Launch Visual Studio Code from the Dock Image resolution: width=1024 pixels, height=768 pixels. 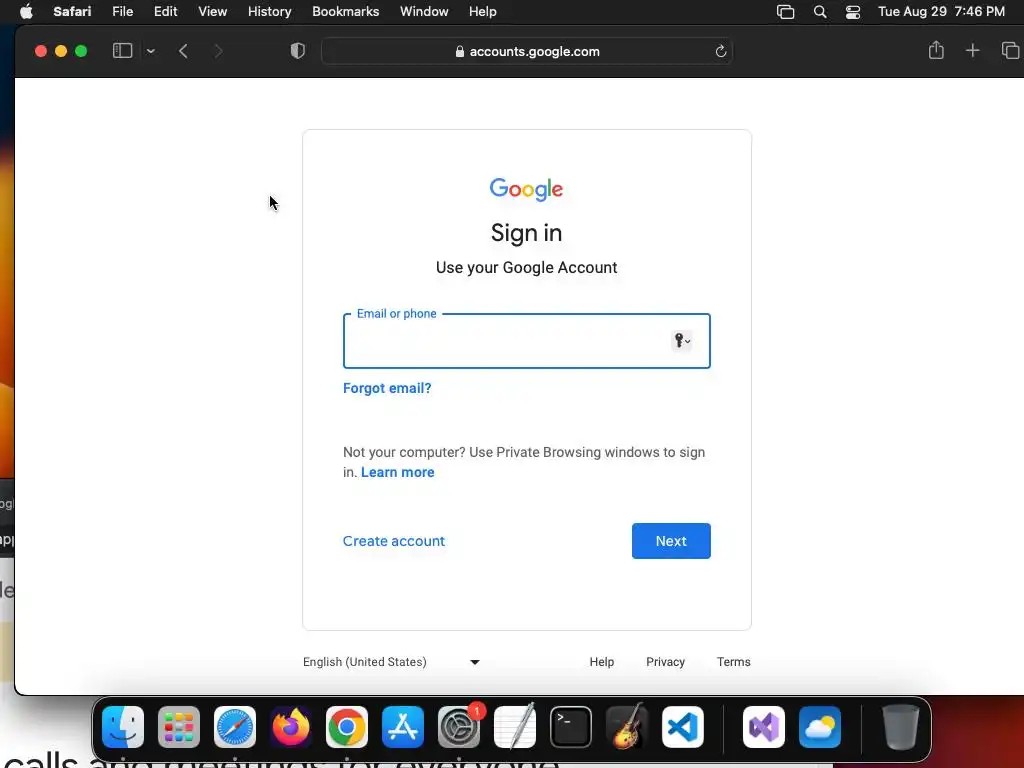[683, 727]
